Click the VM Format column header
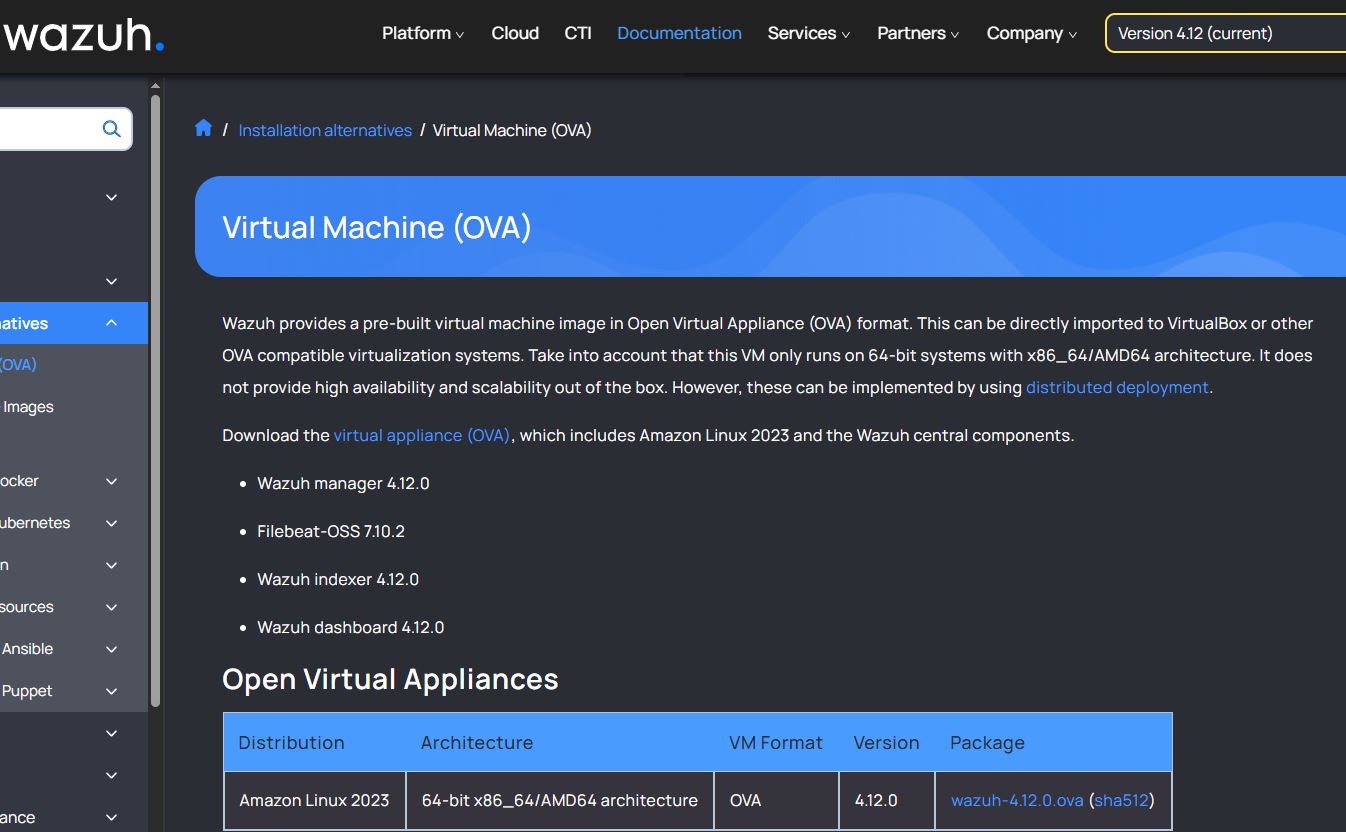The image size is (1346, 832). [x=776, y=742]
